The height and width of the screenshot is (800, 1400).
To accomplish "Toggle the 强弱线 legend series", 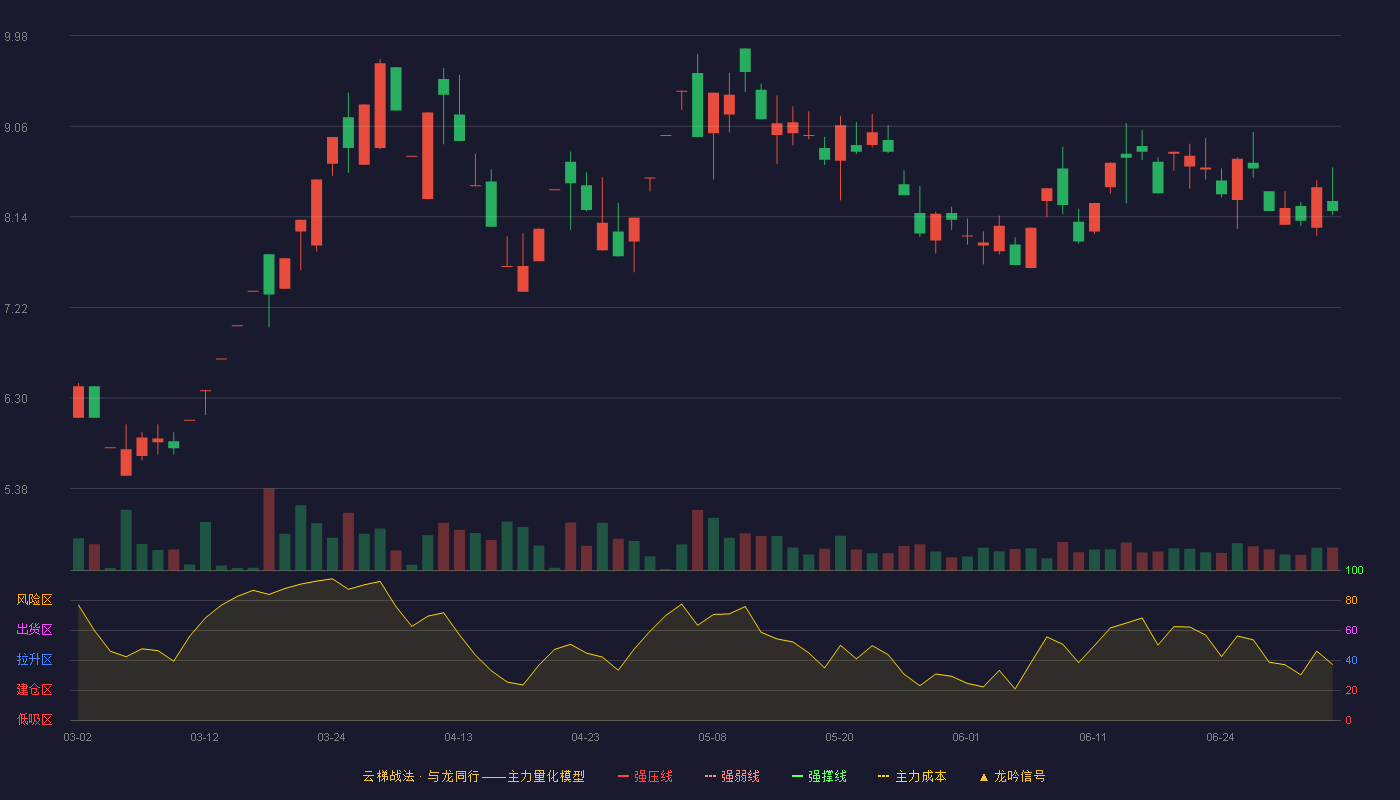I will coord(732,776).
